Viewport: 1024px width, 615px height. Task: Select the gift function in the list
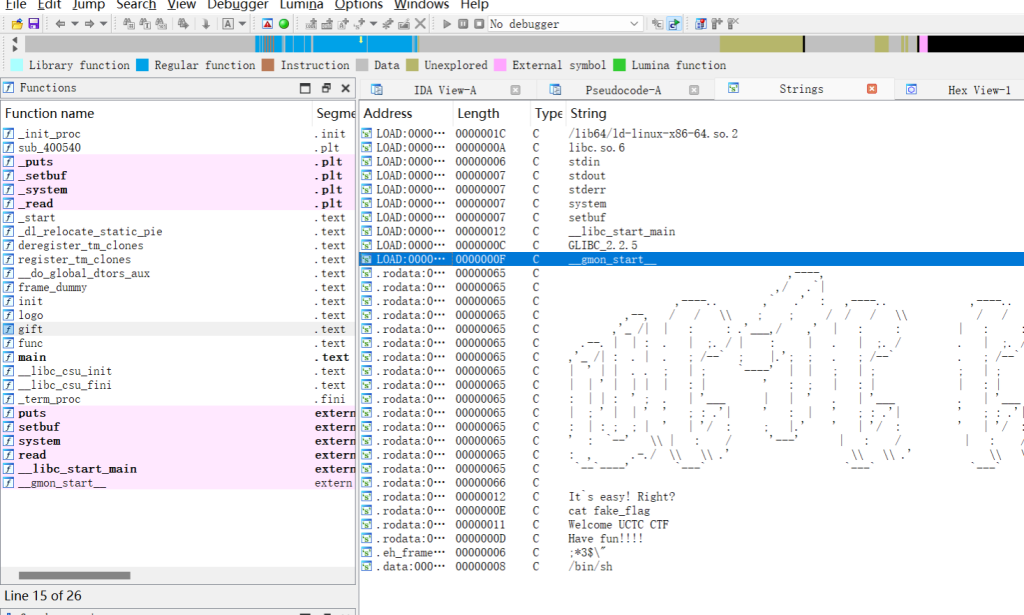click(30, 329)
